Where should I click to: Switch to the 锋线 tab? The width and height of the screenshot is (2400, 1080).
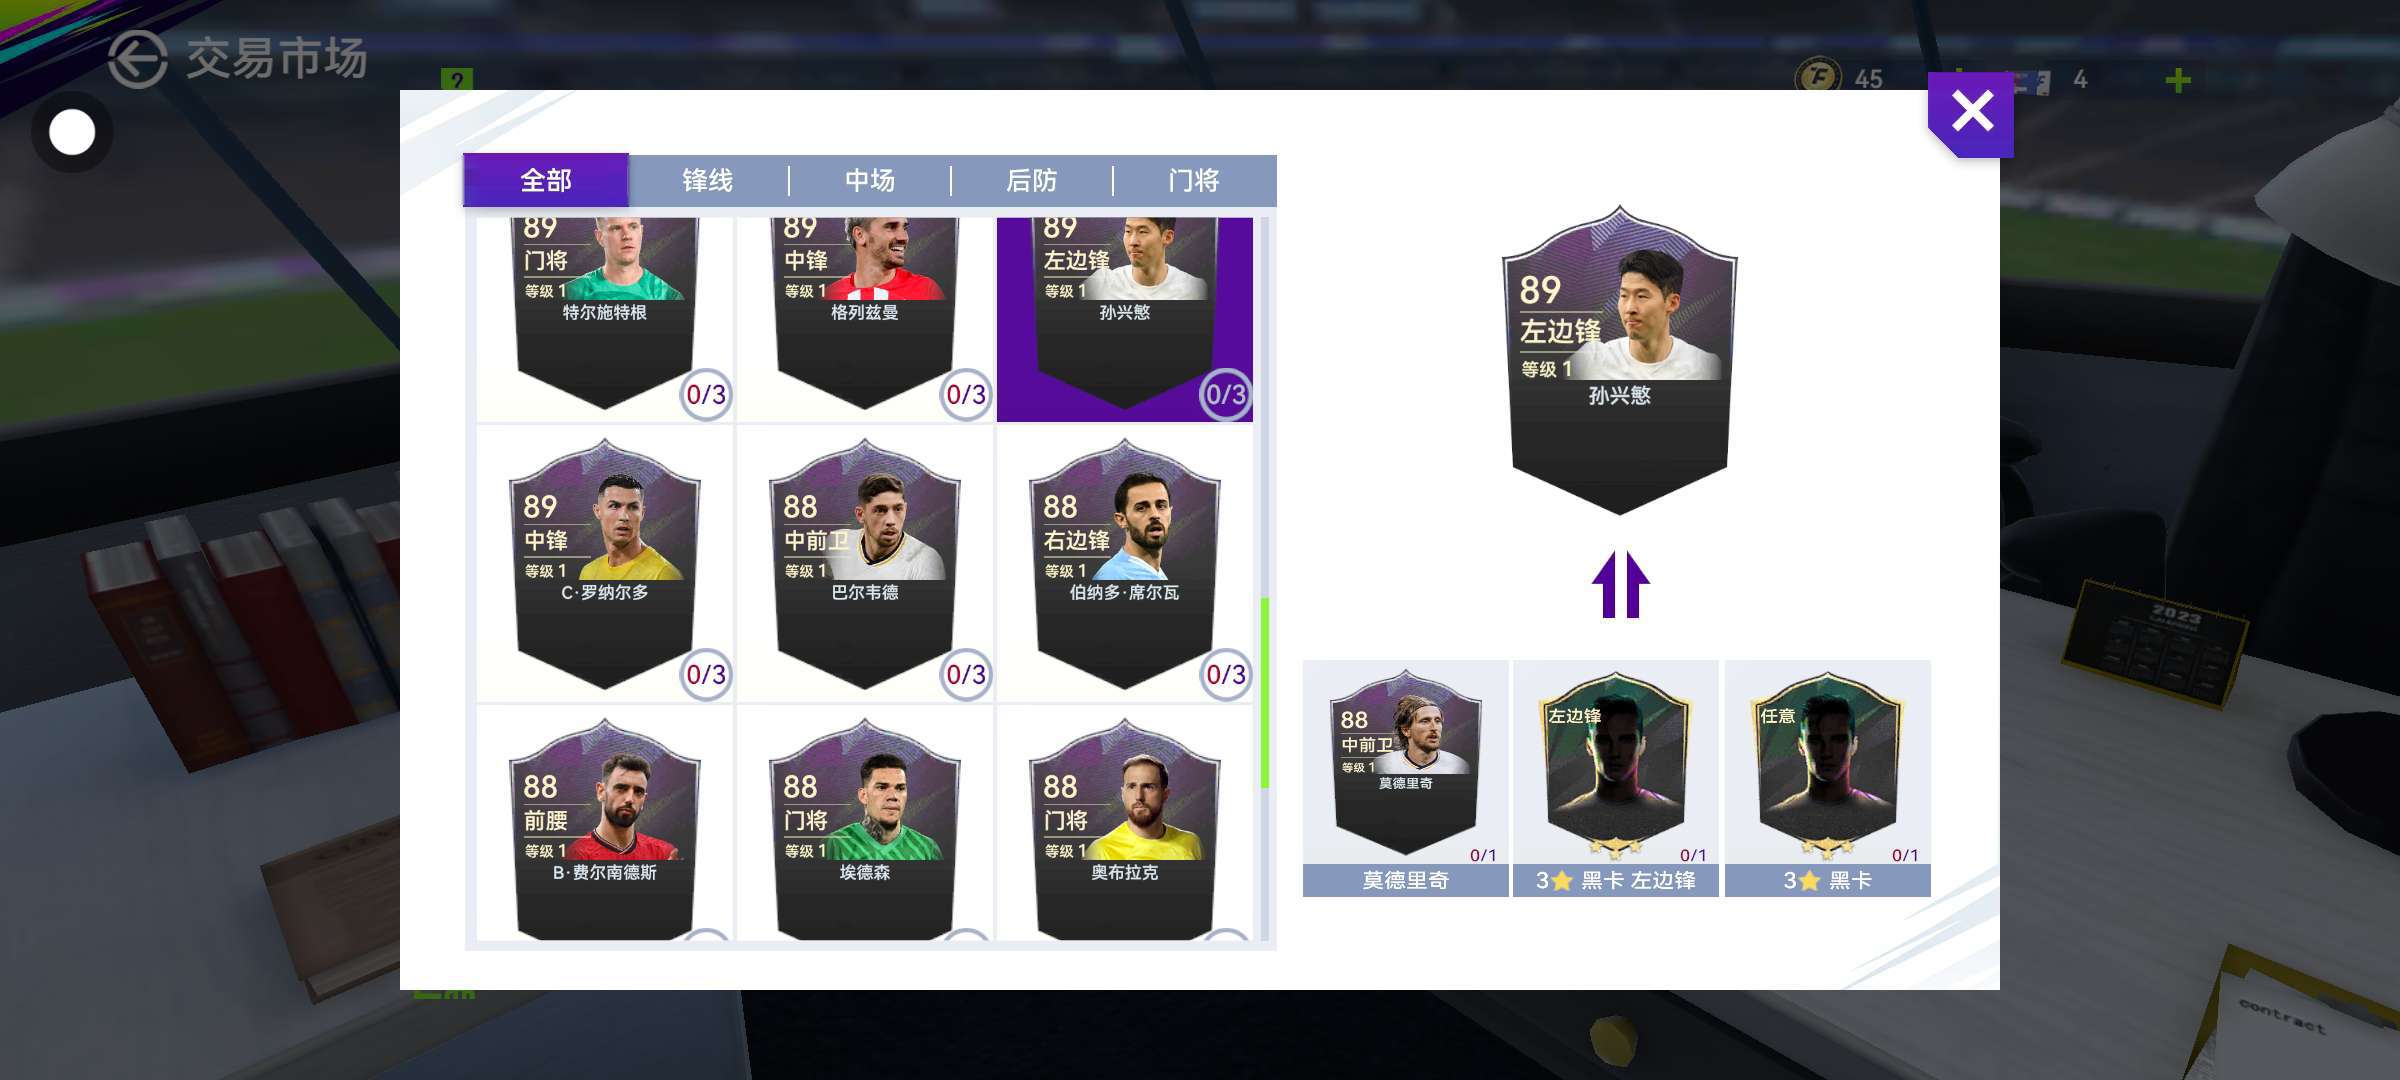708,181
